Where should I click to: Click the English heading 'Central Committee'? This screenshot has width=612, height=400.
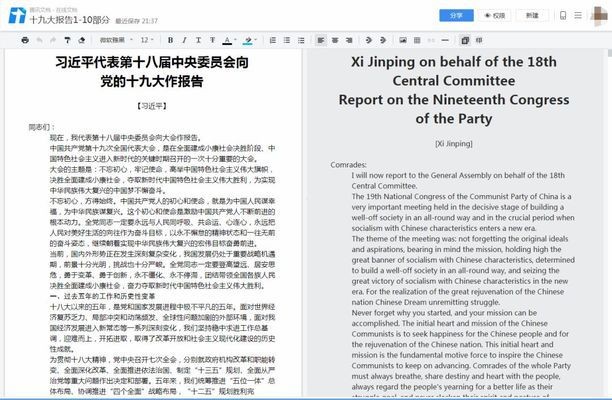[x=454, y=81]
